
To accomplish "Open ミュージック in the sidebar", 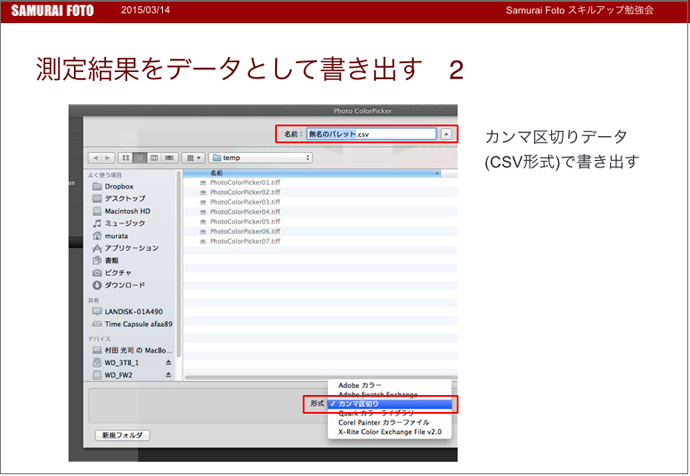I will coord(119,223).
